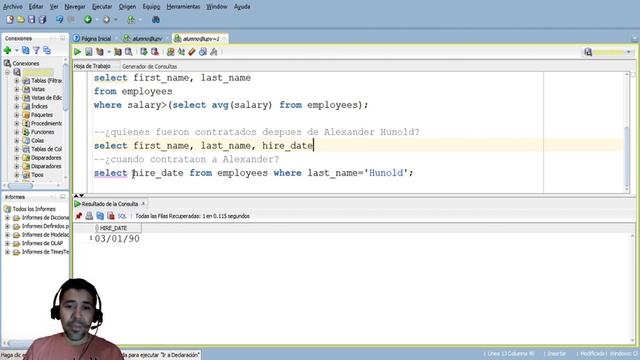Select the Hoja de Trabajo tab
640x360 pixels.
point(92,66)
